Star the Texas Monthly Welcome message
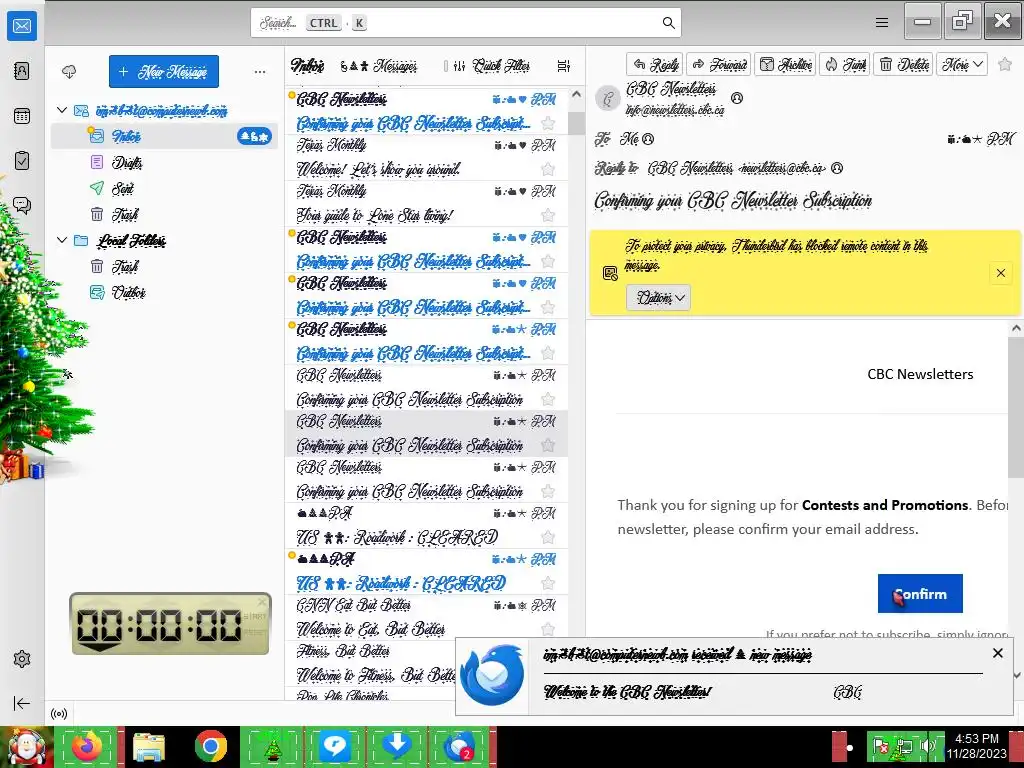Screen dimensions: 1024x768 548,169
